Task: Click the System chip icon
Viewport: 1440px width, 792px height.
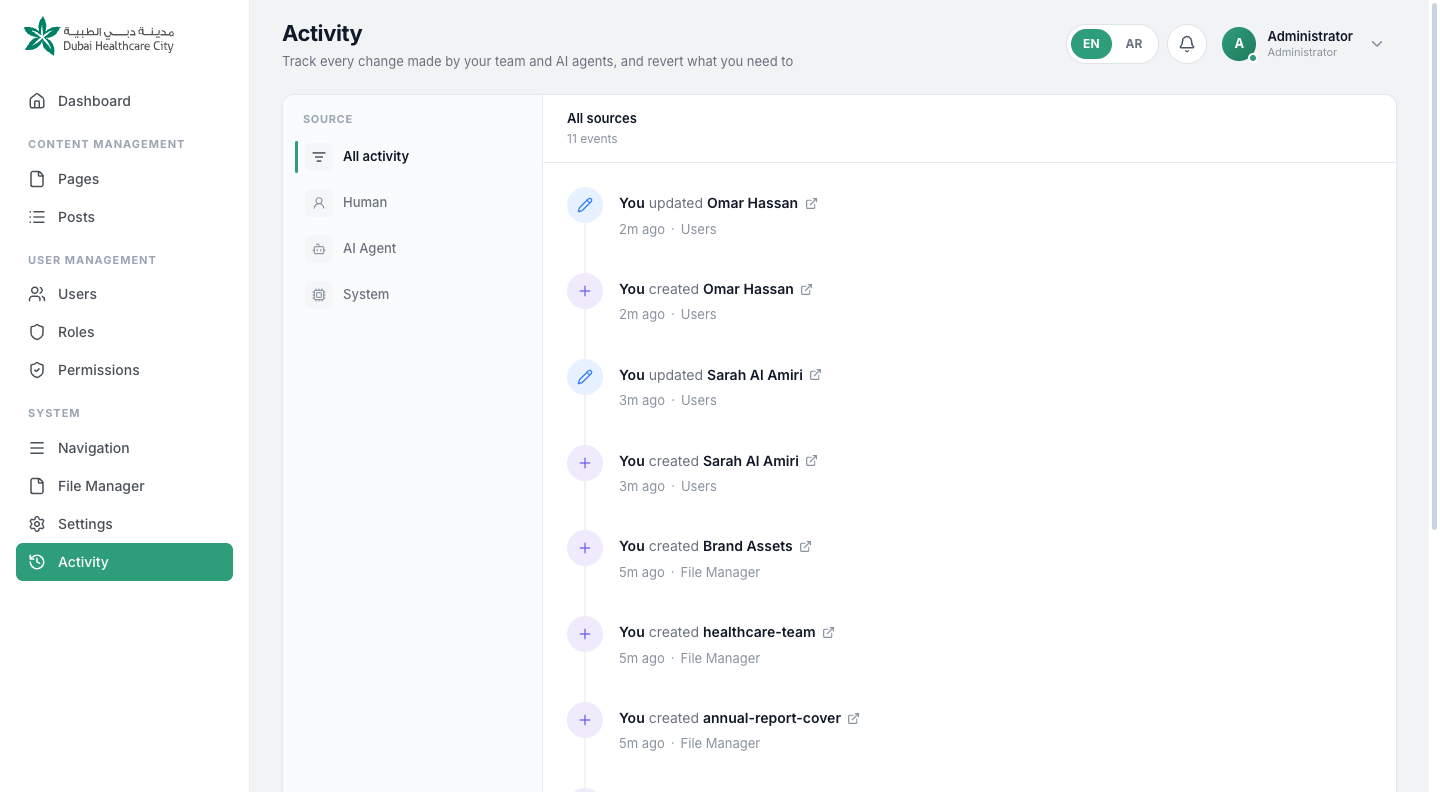Action: 319,295
